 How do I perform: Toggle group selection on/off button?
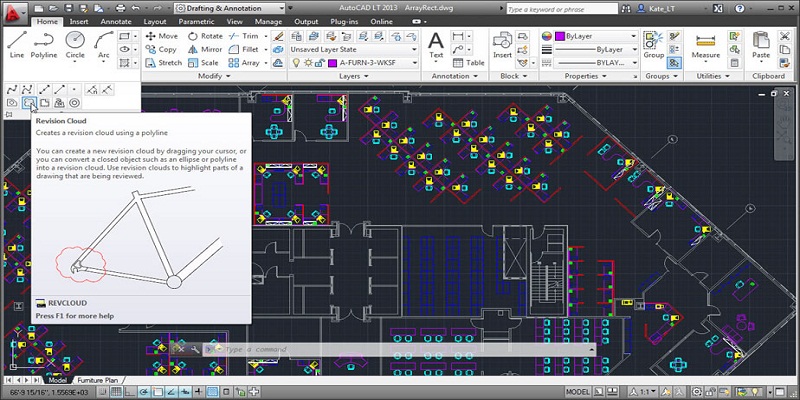[x=673, y=63]
